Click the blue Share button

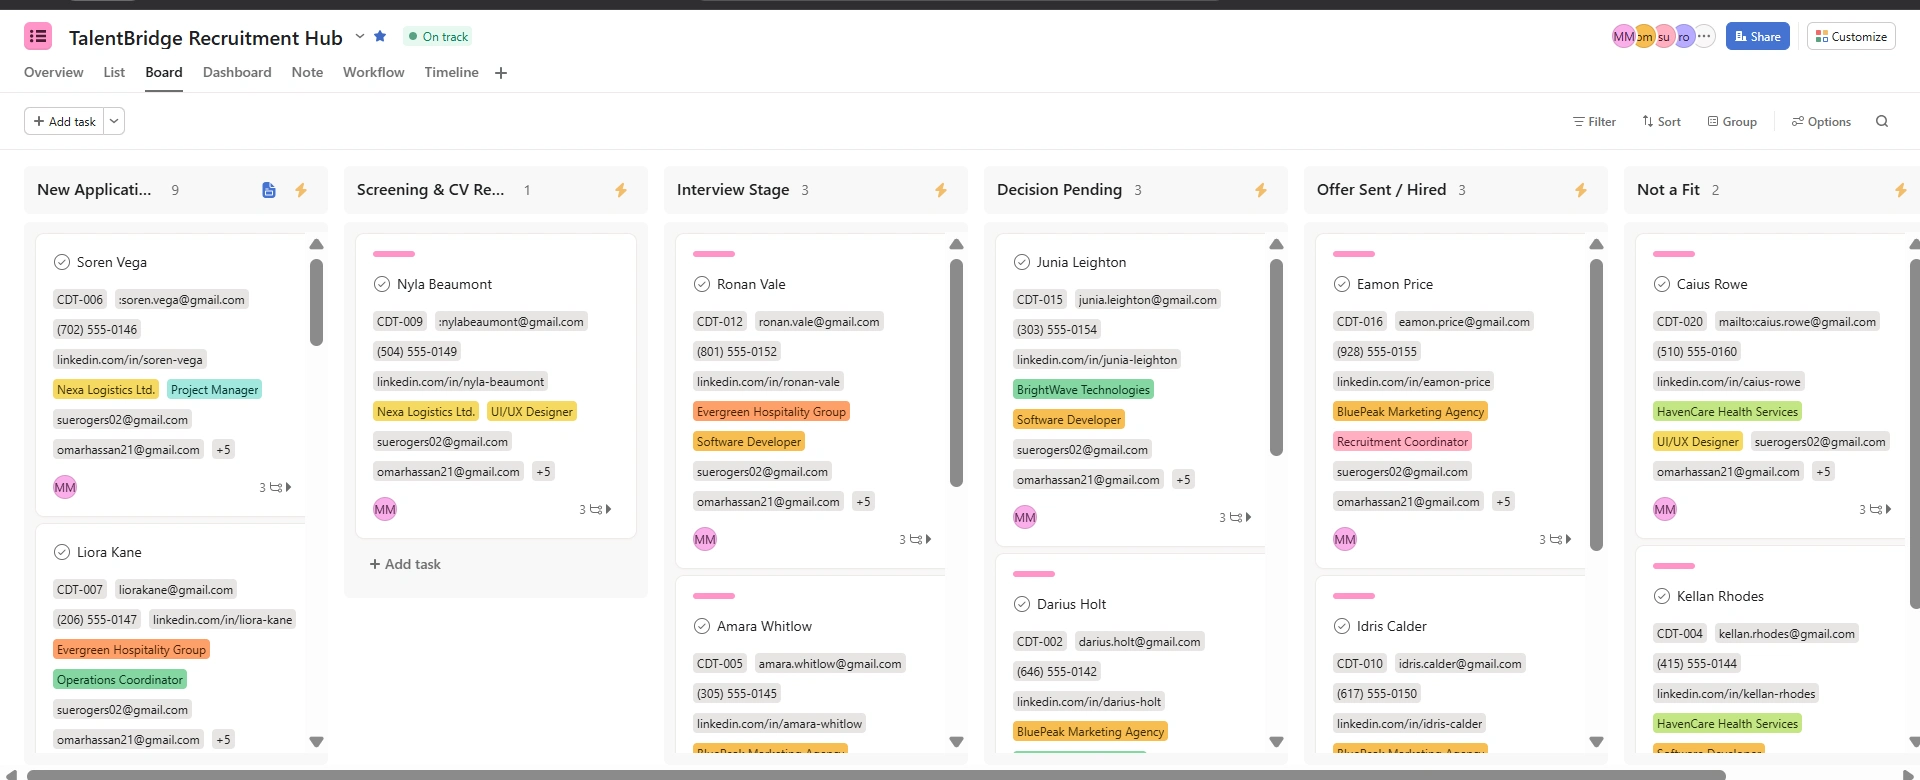(x=1757, y=37)
